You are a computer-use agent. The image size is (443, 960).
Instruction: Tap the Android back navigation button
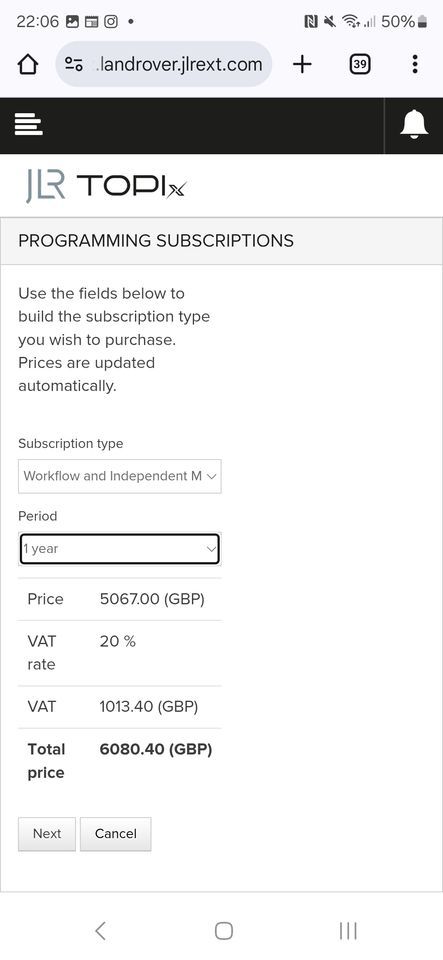point(101,931)
